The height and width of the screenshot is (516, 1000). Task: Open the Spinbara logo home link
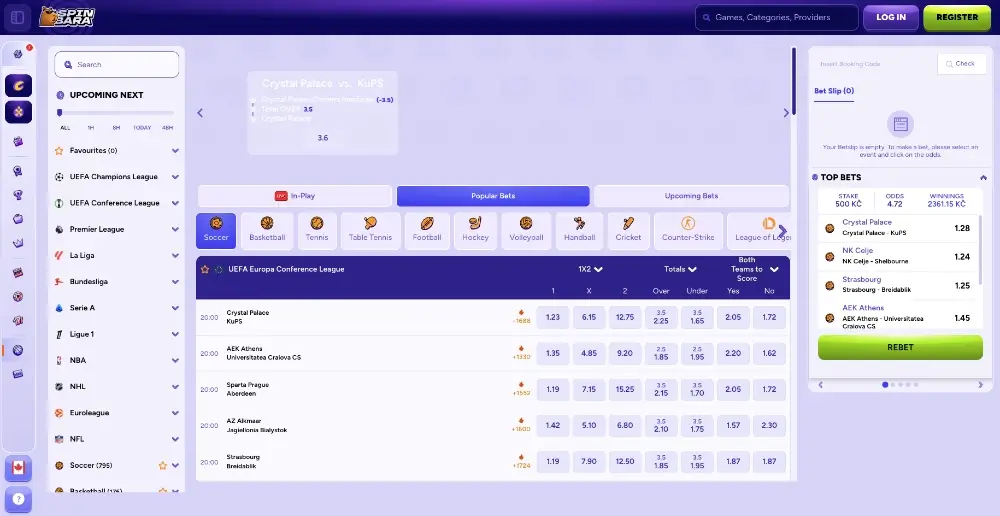click(67, 17)
